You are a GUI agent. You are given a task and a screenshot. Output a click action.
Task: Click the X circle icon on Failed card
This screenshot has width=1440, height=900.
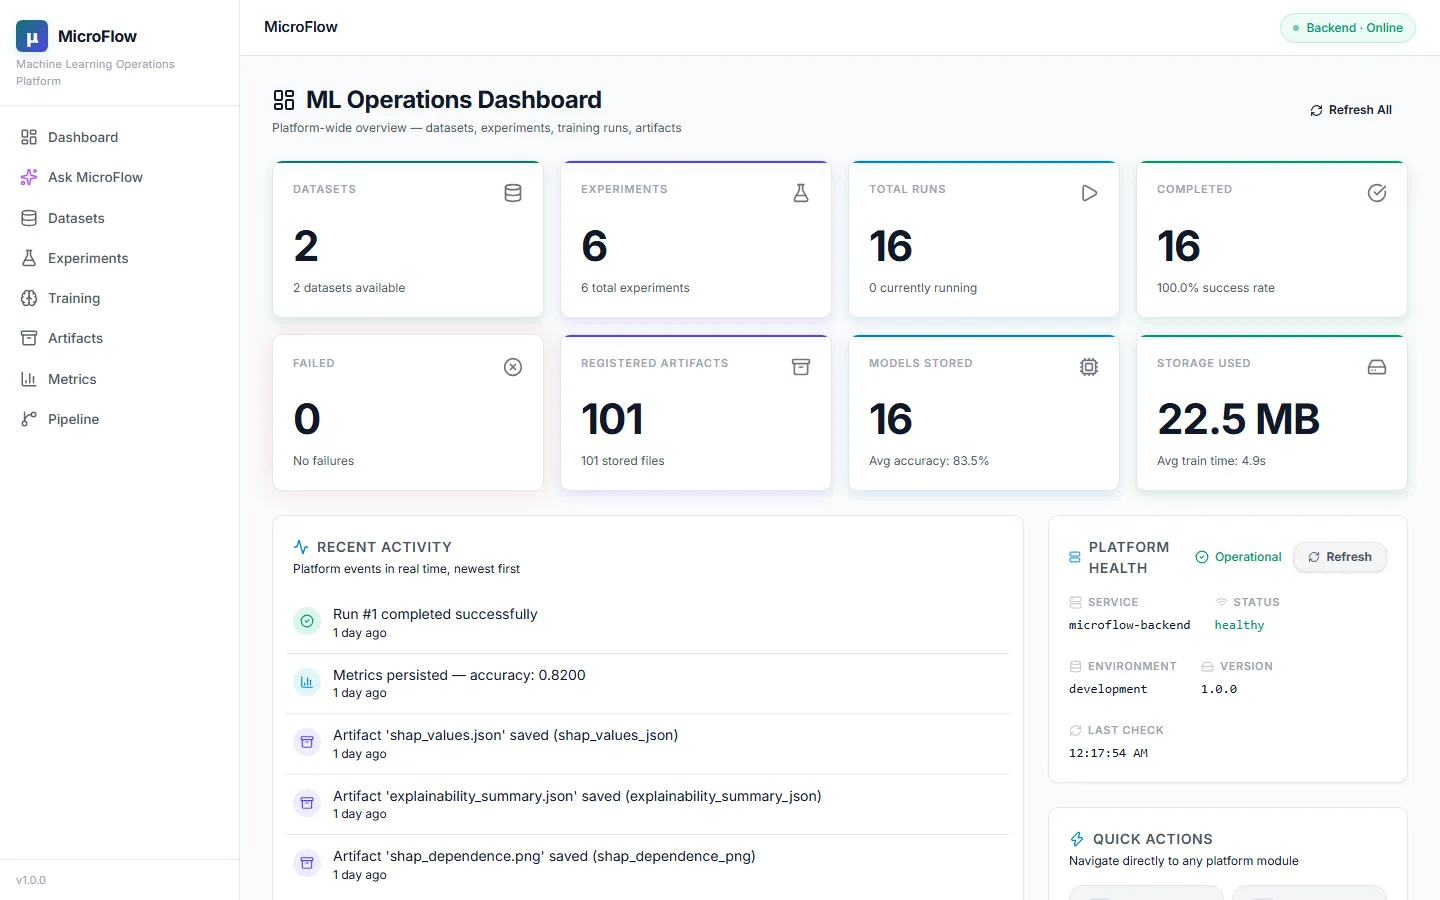coord(513,367)
